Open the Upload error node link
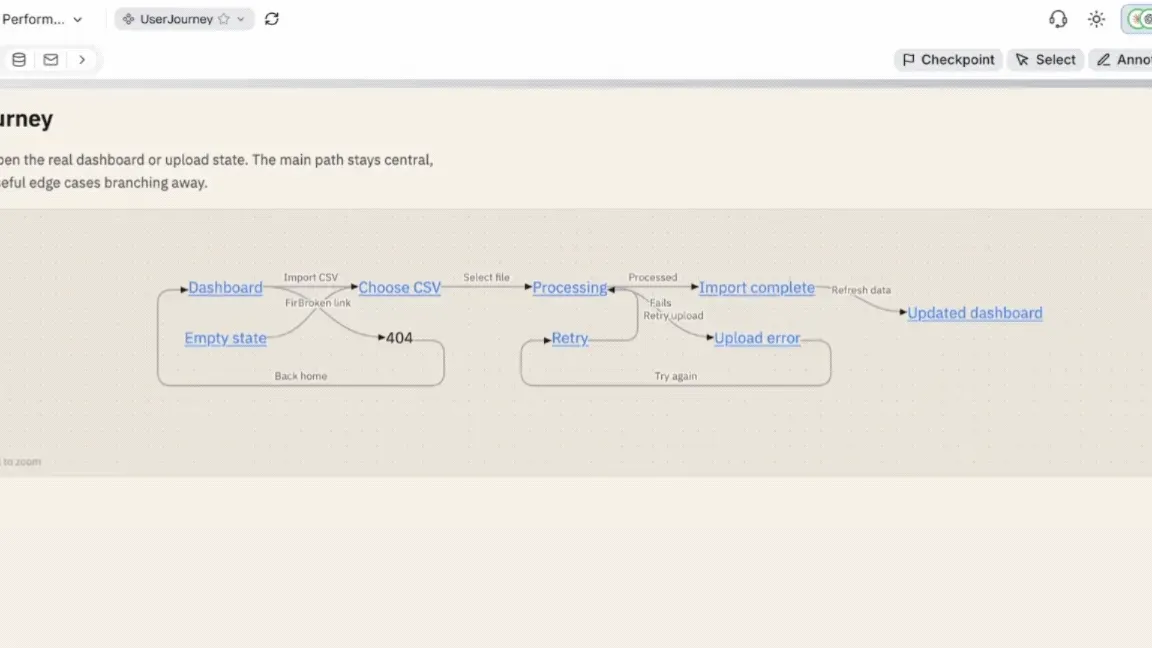The height and width of the screenshot is (648, 1152). 757,338
